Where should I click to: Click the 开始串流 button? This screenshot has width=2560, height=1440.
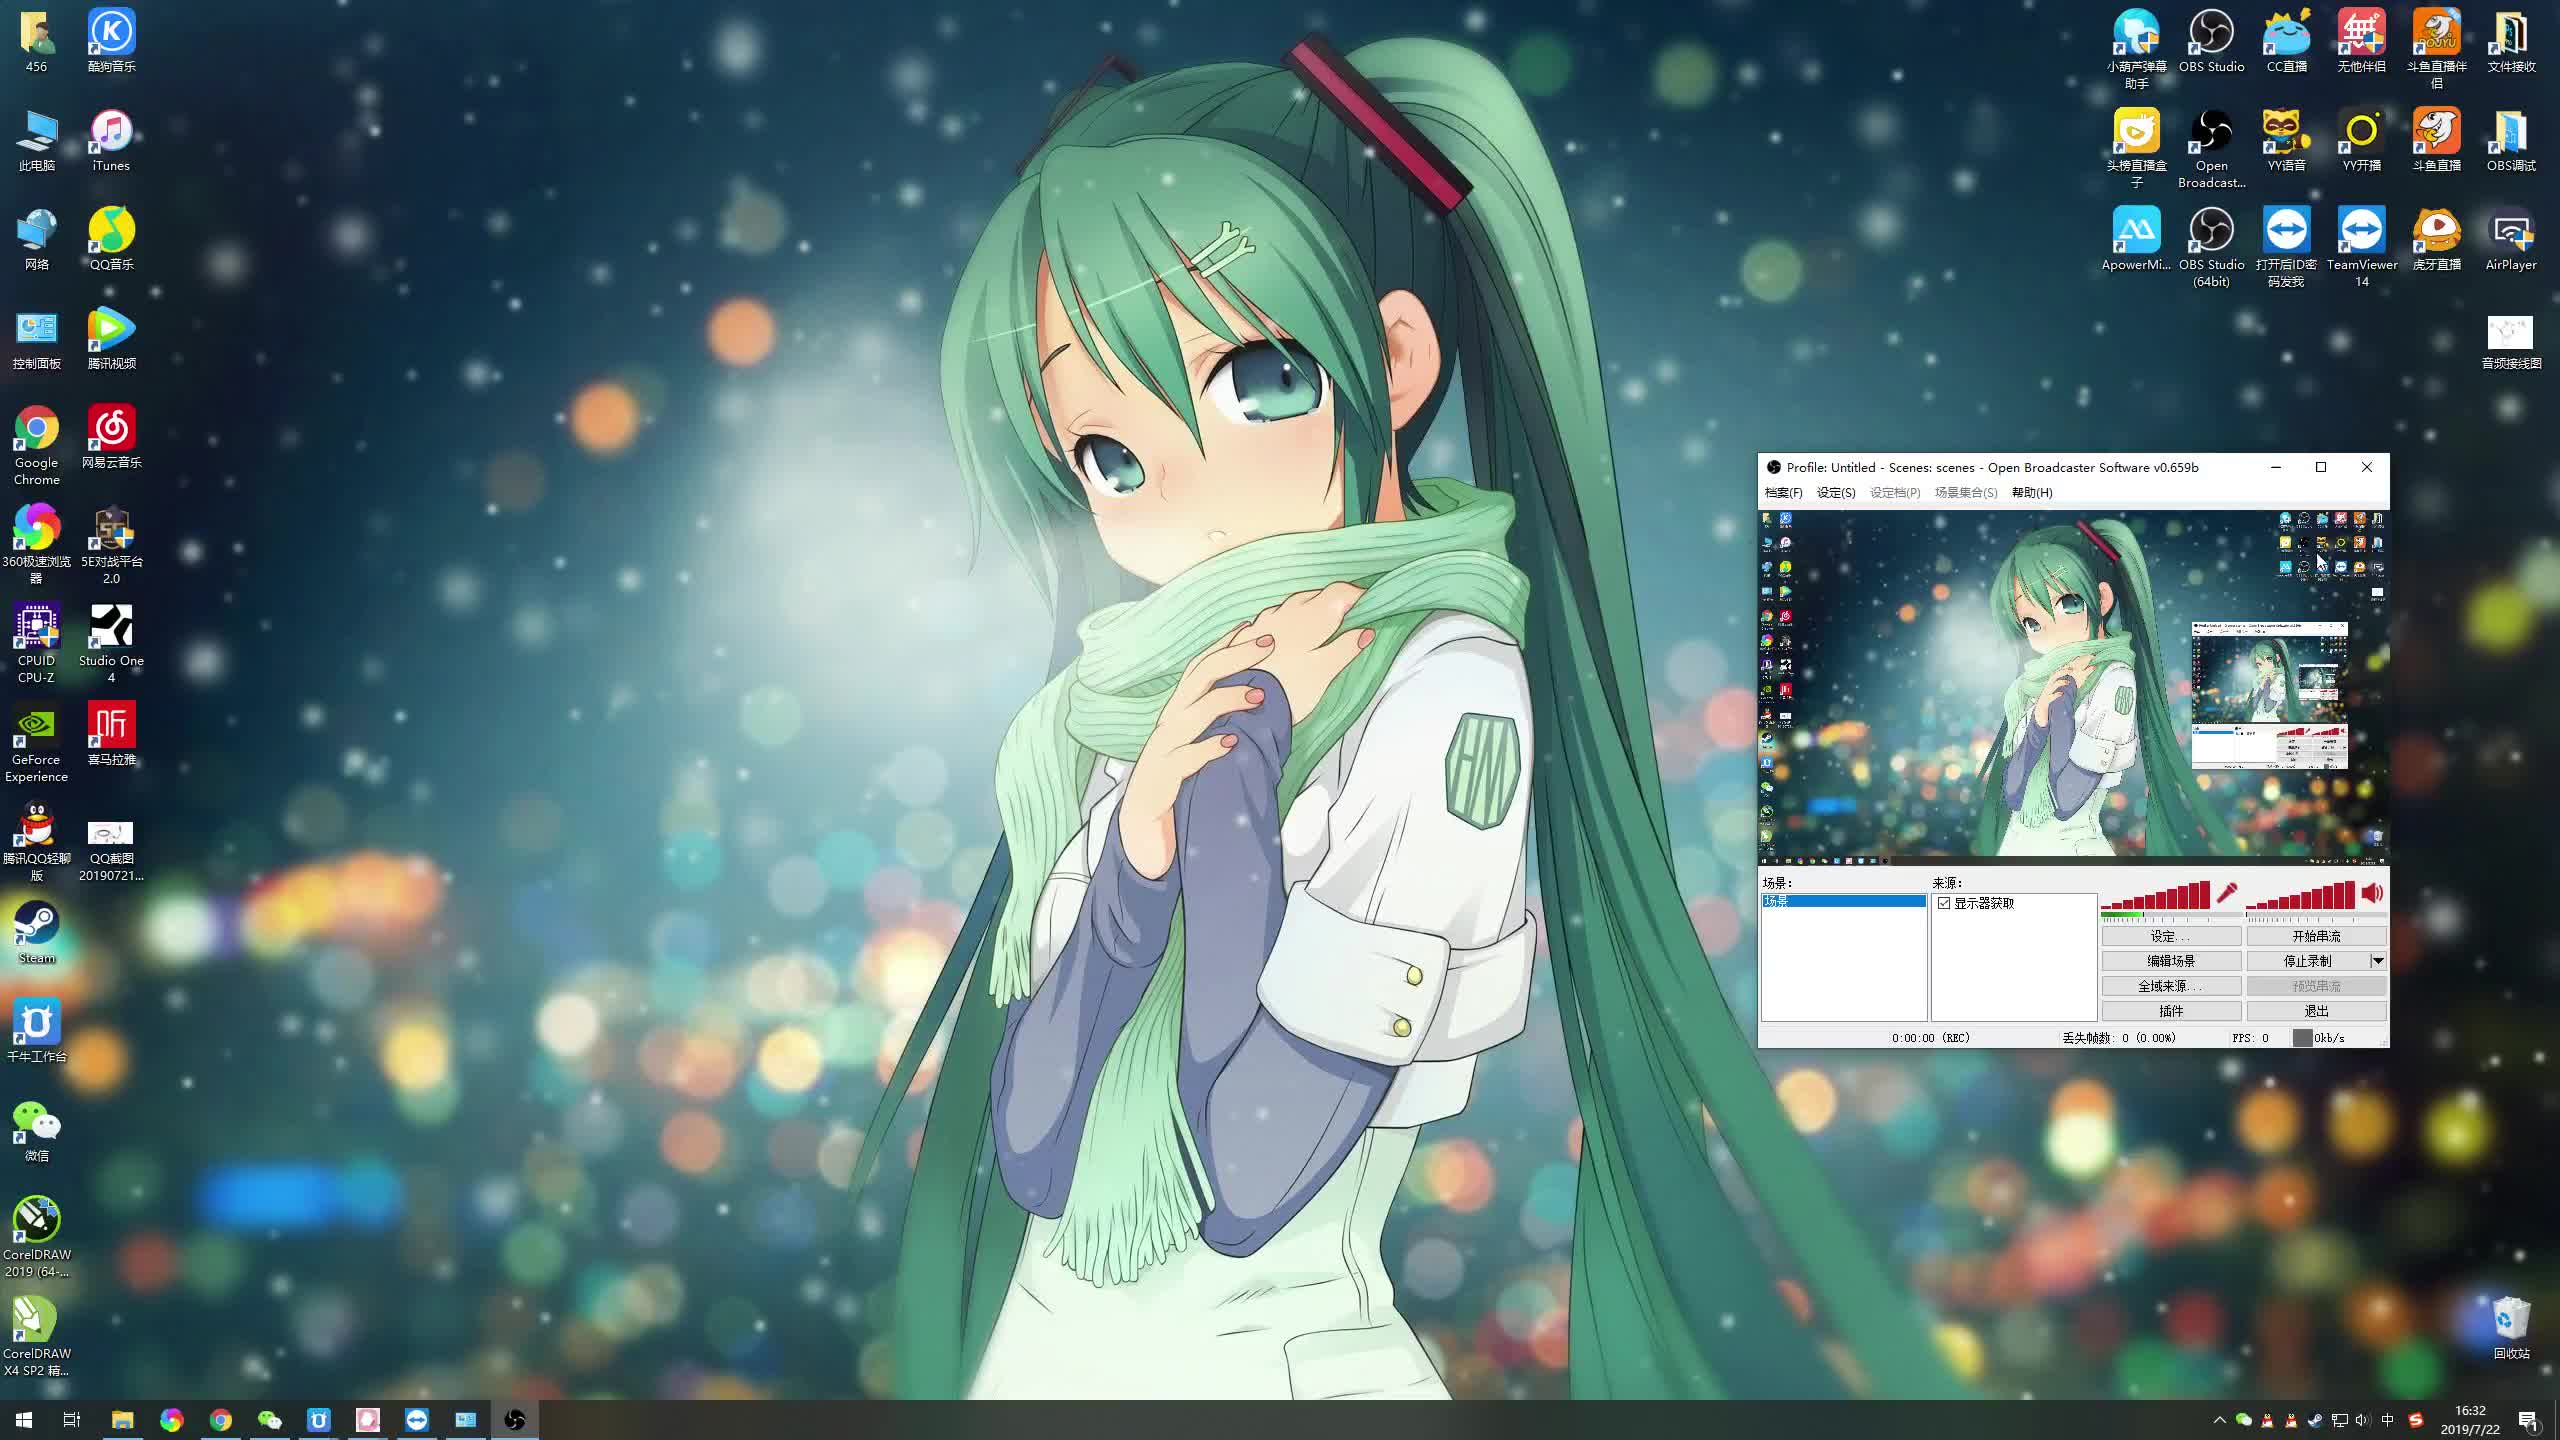pos(2316,936)
